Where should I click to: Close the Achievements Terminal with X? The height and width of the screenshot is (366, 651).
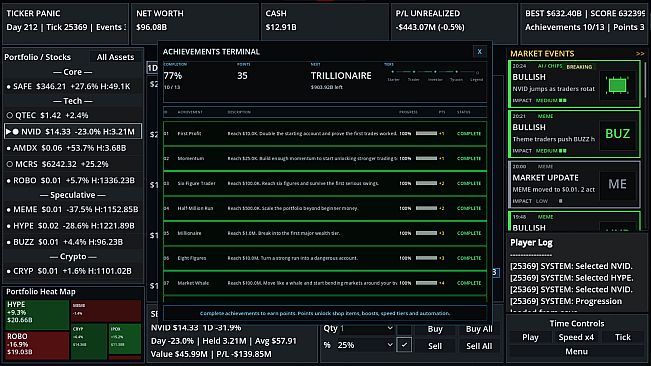click(x=480, y=51)
